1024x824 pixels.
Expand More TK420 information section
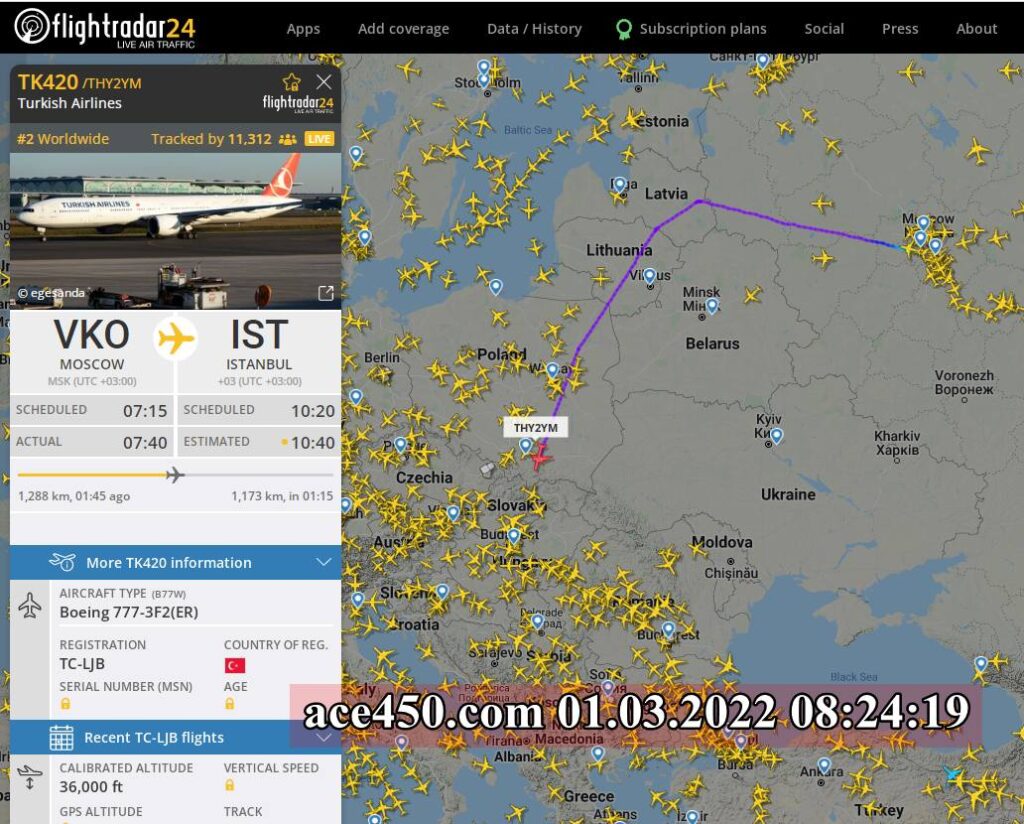click(176, 562)
